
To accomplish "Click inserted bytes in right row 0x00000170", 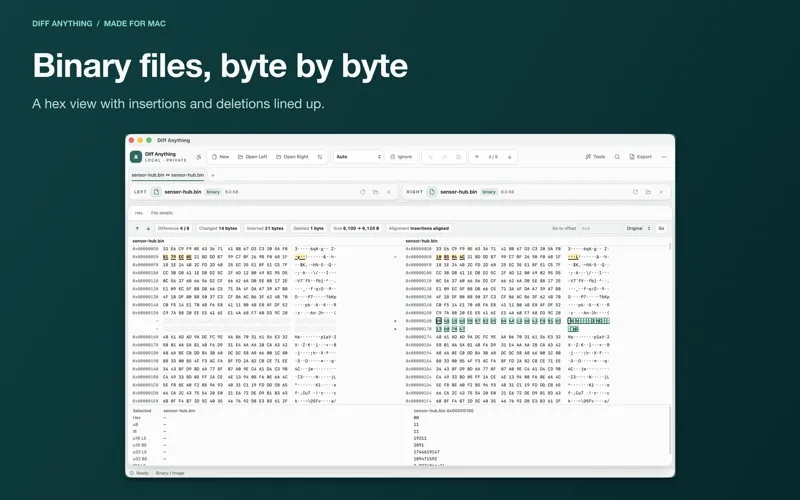I will tap(451, 329).
